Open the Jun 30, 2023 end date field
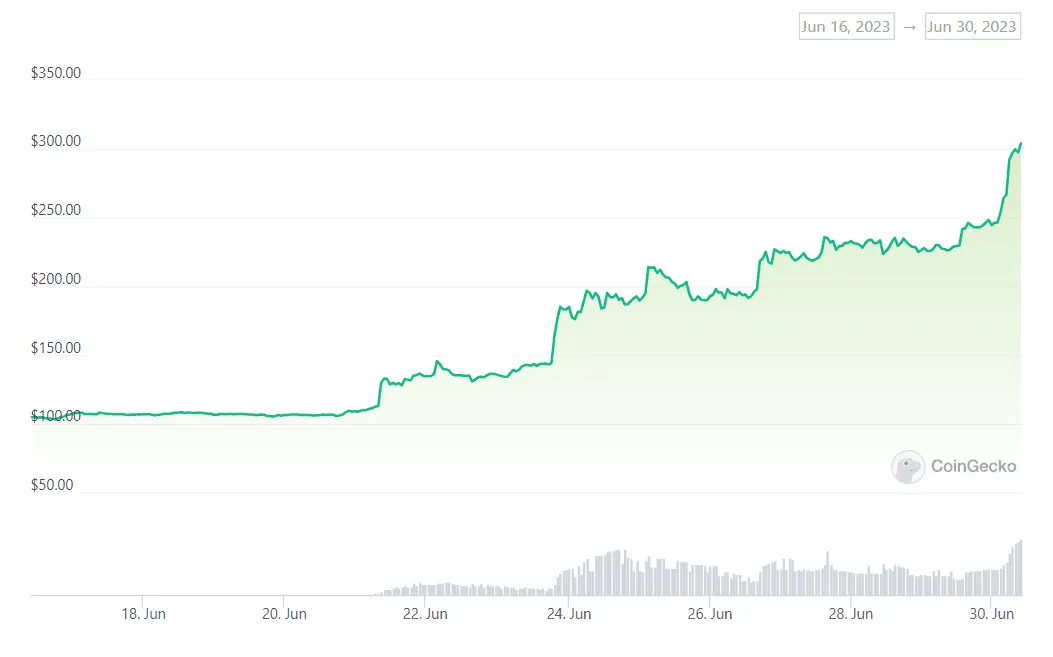1053x657 pixels. pyautogui.click(x=973, y=26)
